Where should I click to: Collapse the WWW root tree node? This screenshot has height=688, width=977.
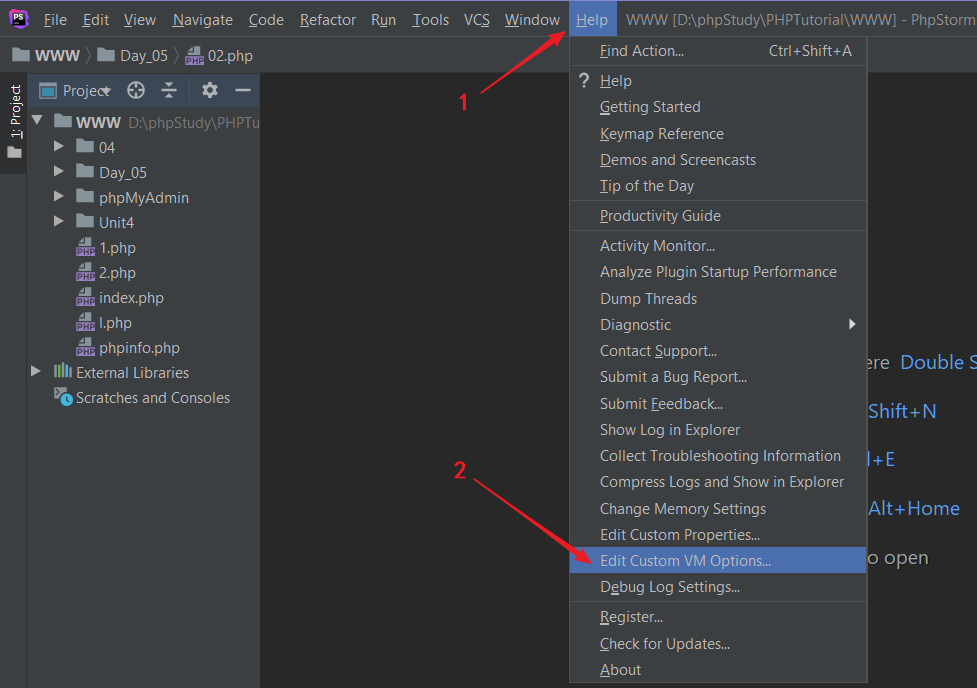(x=37, y=120)
